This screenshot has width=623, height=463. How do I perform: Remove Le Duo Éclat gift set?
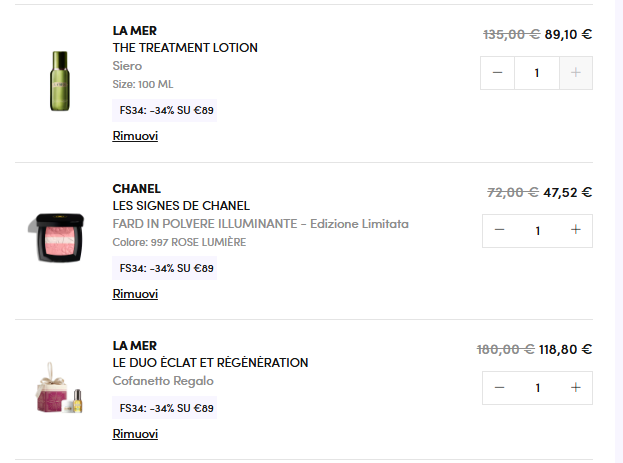coord(135,434)
